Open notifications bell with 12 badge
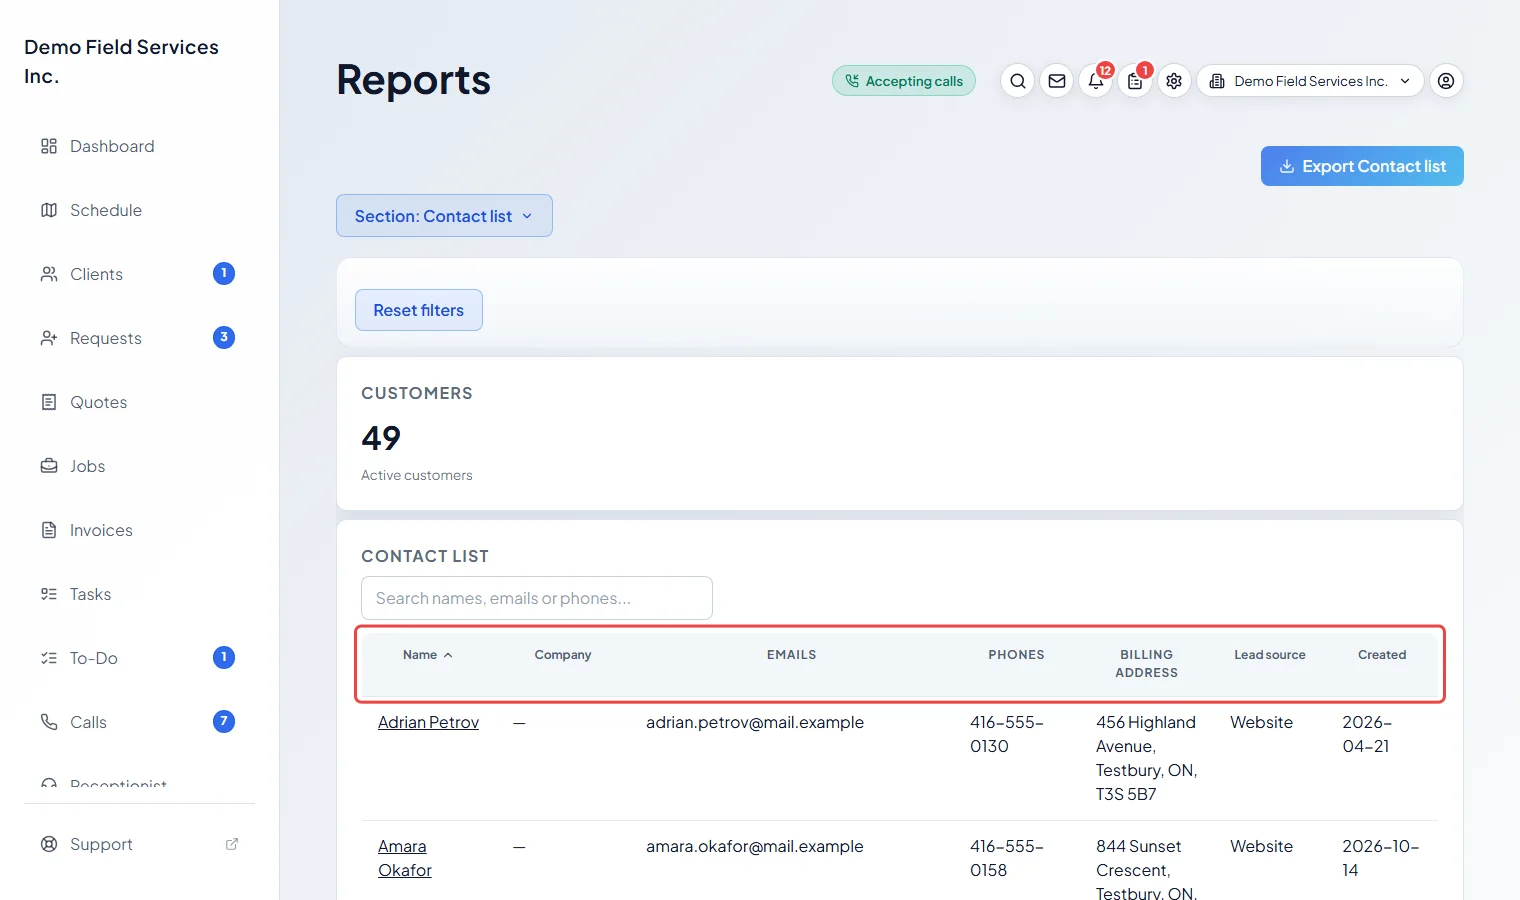Screen dimensions: 1520x900 pos(1096,81)
